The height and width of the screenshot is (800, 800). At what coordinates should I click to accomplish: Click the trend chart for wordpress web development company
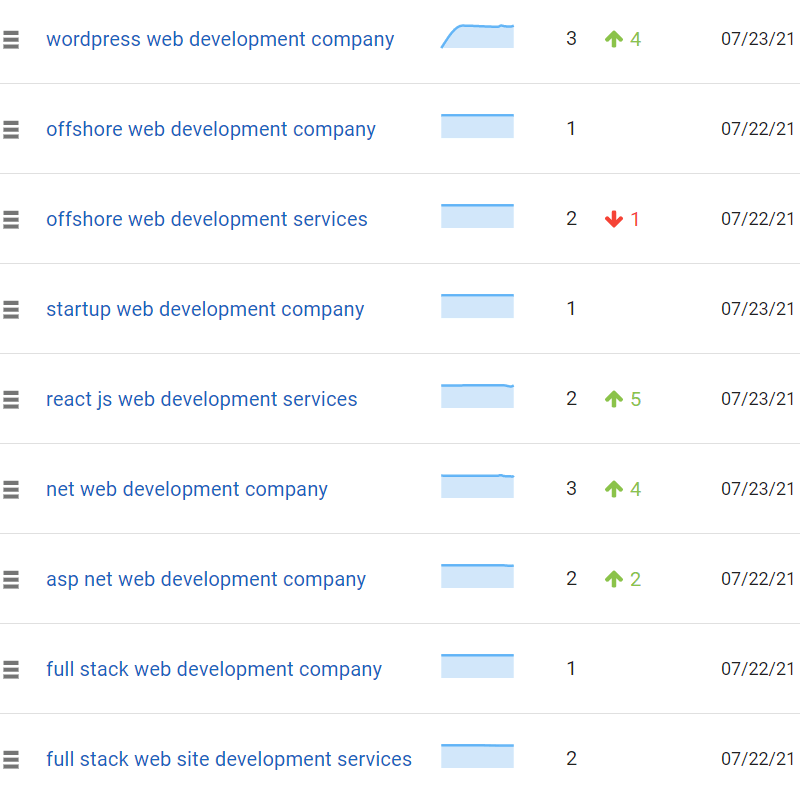[477, 38]
